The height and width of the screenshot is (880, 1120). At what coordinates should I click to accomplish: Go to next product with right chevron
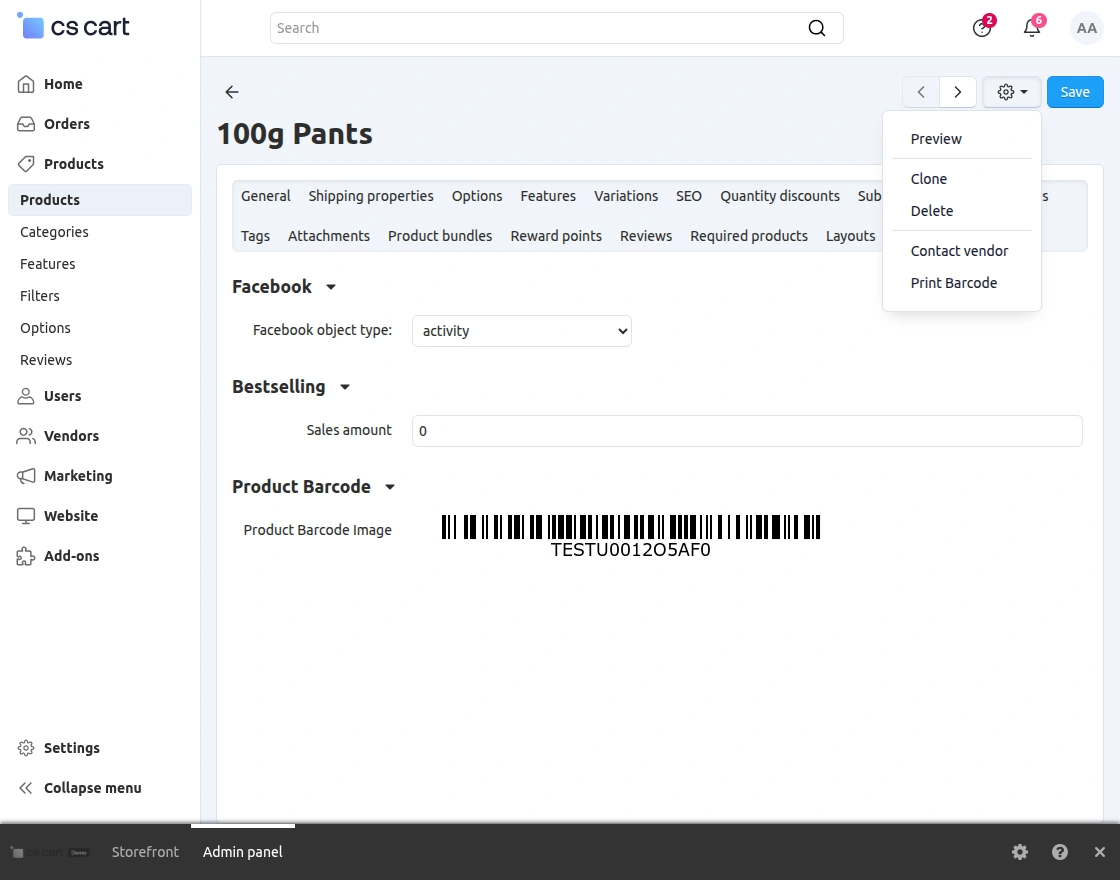tap(958, 92)
